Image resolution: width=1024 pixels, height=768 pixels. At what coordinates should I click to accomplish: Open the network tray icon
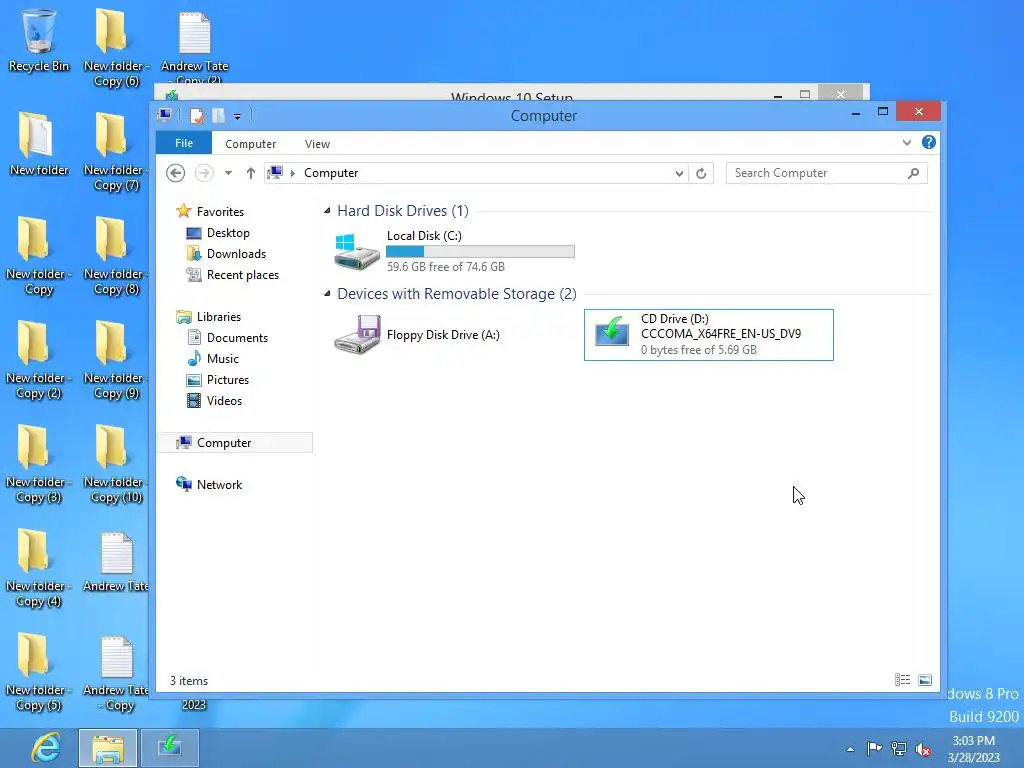(899, 749)
